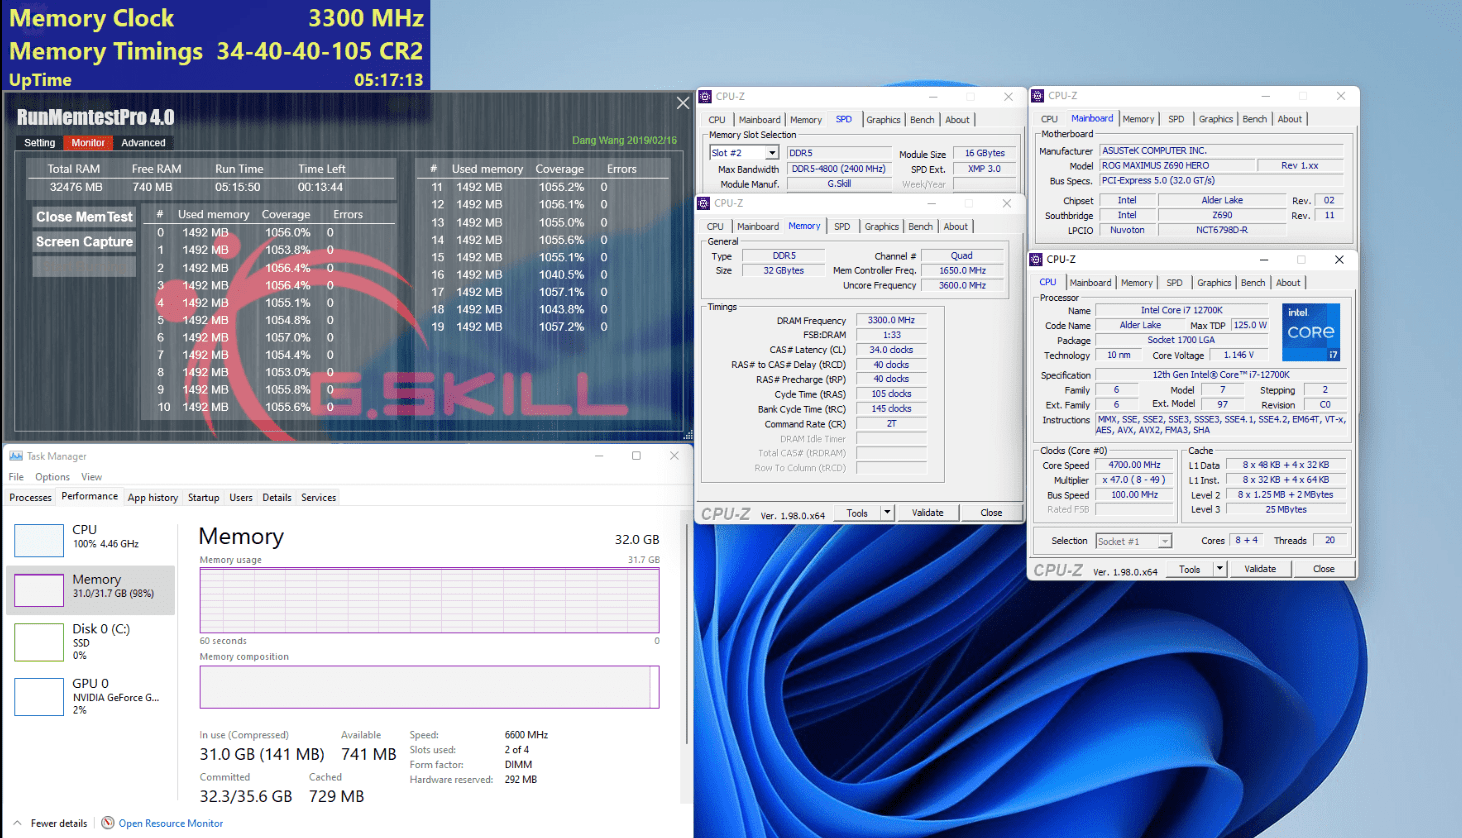The image size is (1462, 838).
Task: Click the CPU-Z icon in the CPU window title
Action: point(1036,259)
